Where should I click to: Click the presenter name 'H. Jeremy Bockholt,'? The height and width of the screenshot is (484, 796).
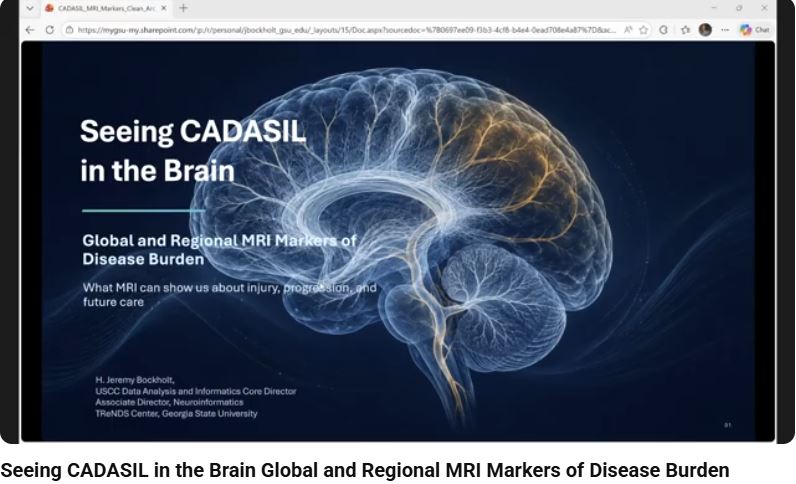click(x=135, y=380)
